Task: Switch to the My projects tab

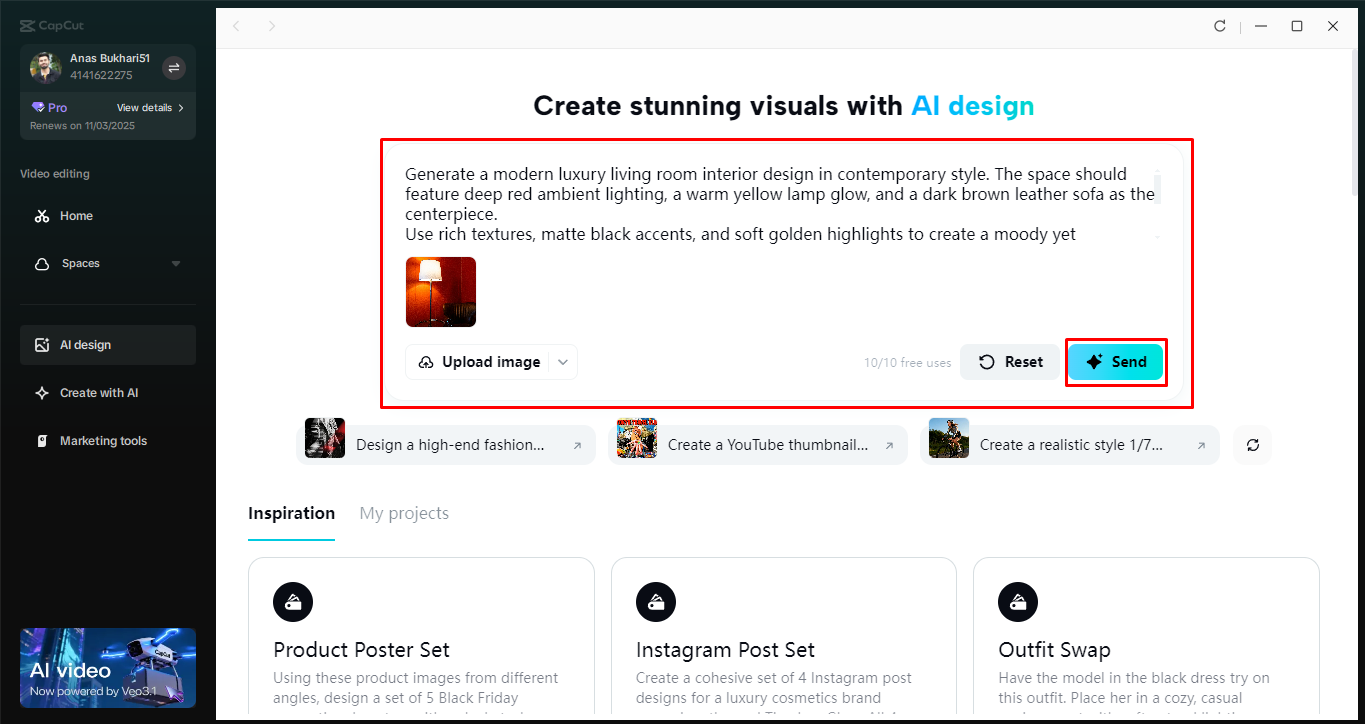Action: [x=403, y=513]
